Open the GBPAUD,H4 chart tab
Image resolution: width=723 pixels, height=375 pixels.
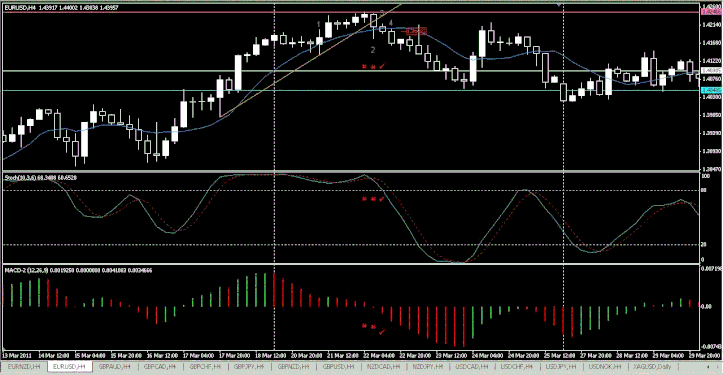coord(114,367)
